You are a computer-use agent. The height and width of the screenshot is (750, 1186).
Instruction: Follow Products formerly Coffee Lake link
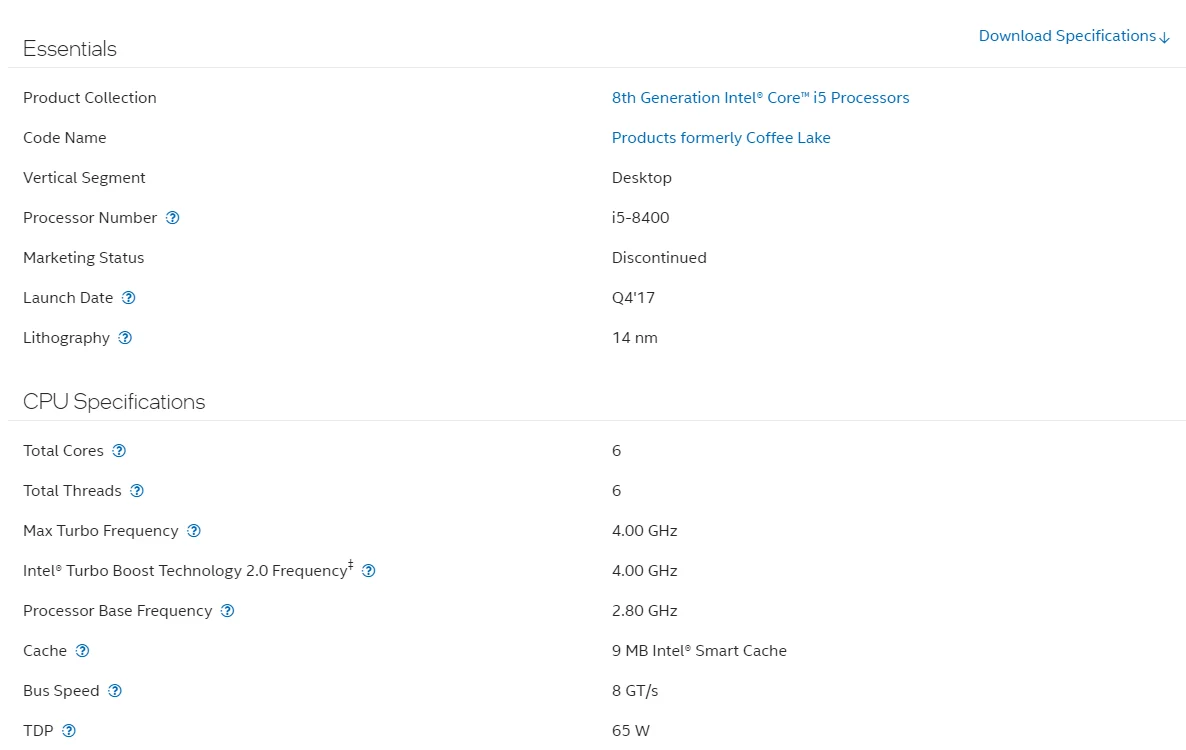721,138
